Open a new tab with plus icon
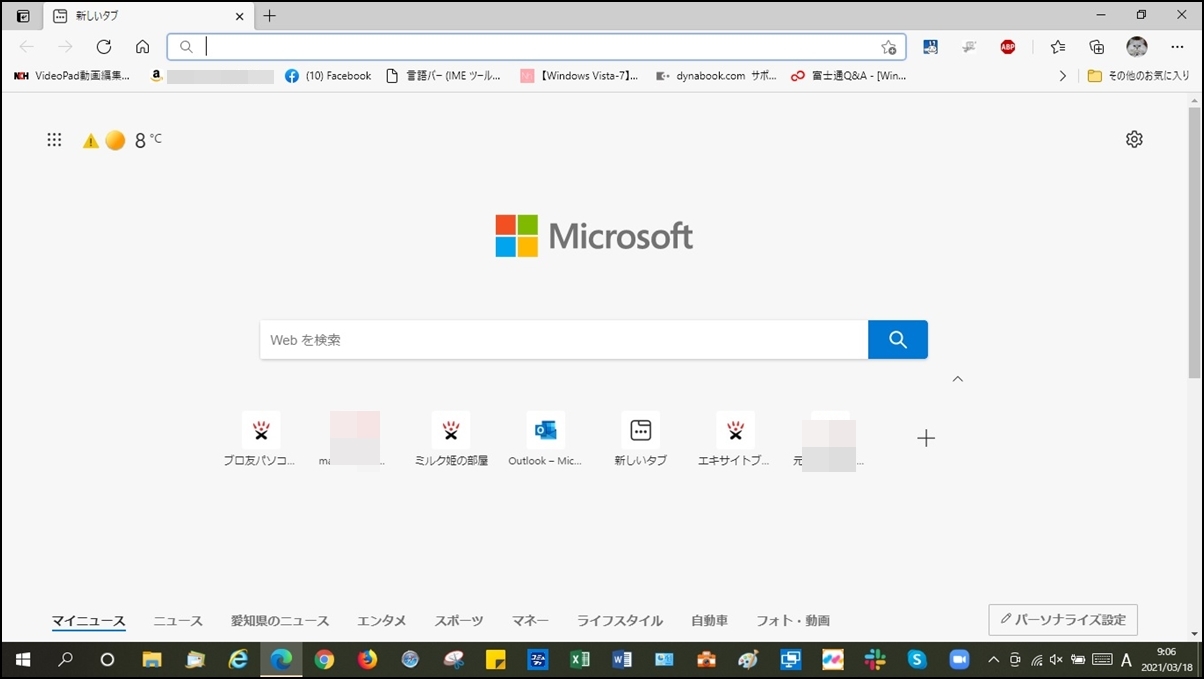The width and height of the screenshot is (1204, 679). point(269,16)
